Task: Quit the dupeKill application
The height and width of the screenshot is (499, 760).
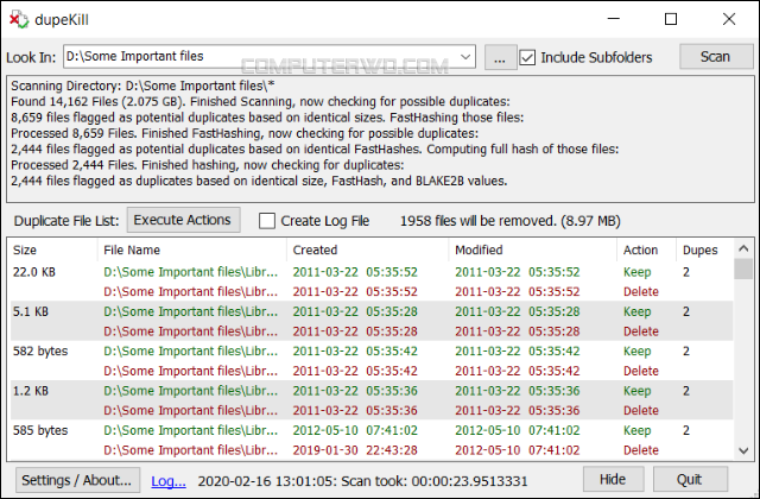Action: 690,479
